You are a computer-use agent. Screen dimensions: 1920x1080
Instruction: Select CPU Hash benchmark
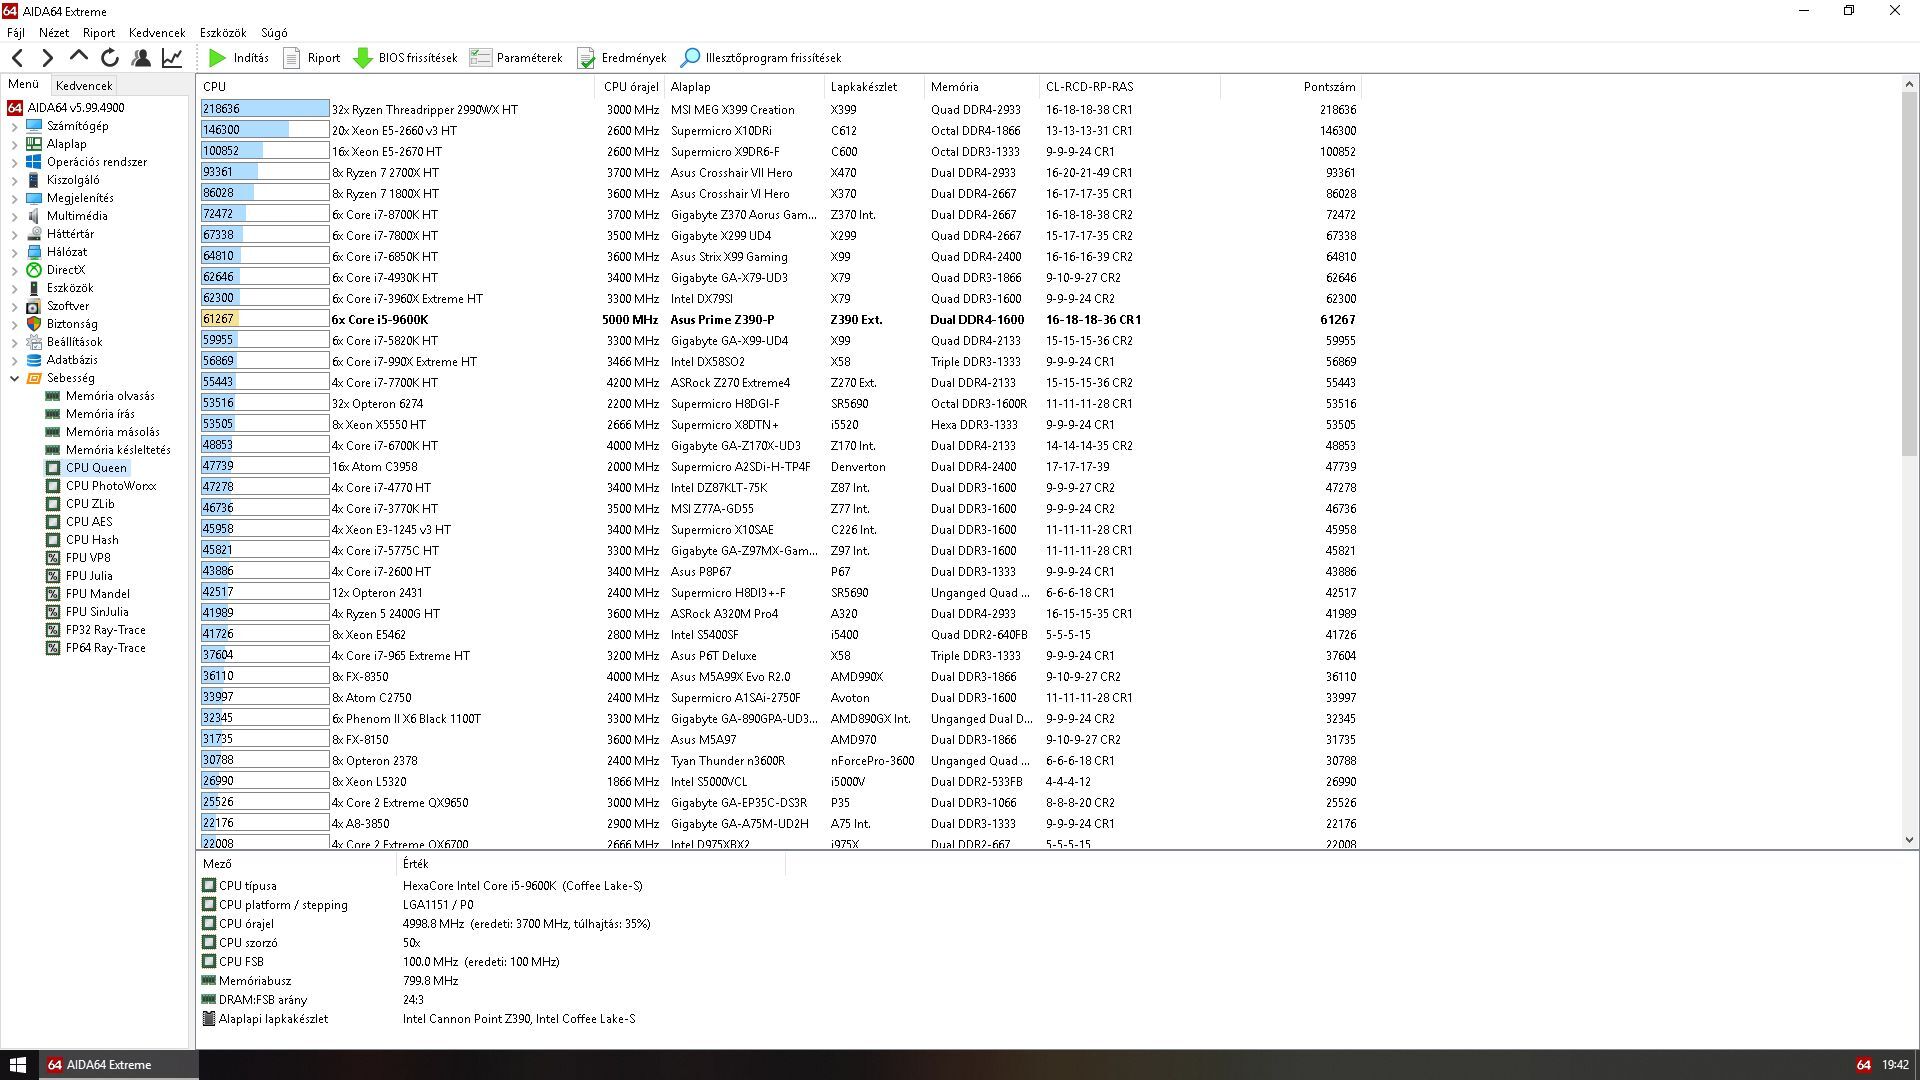click(92, 540)
